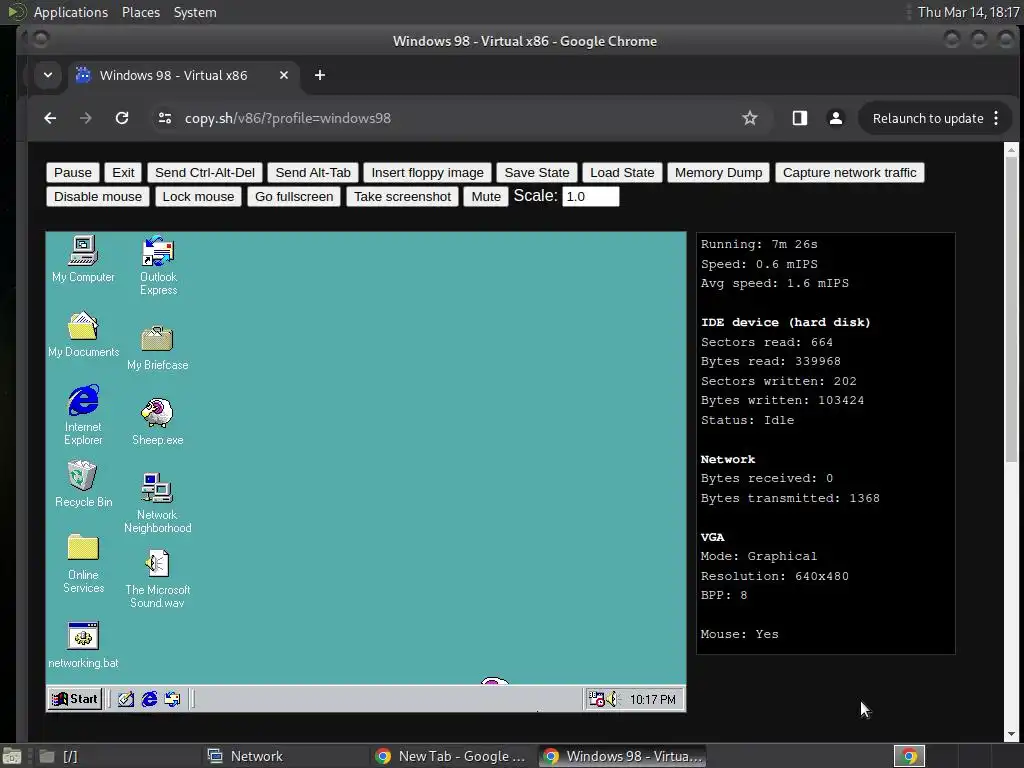
Task: Open My Computer desktop icon
Action: [x=83, y=259]
